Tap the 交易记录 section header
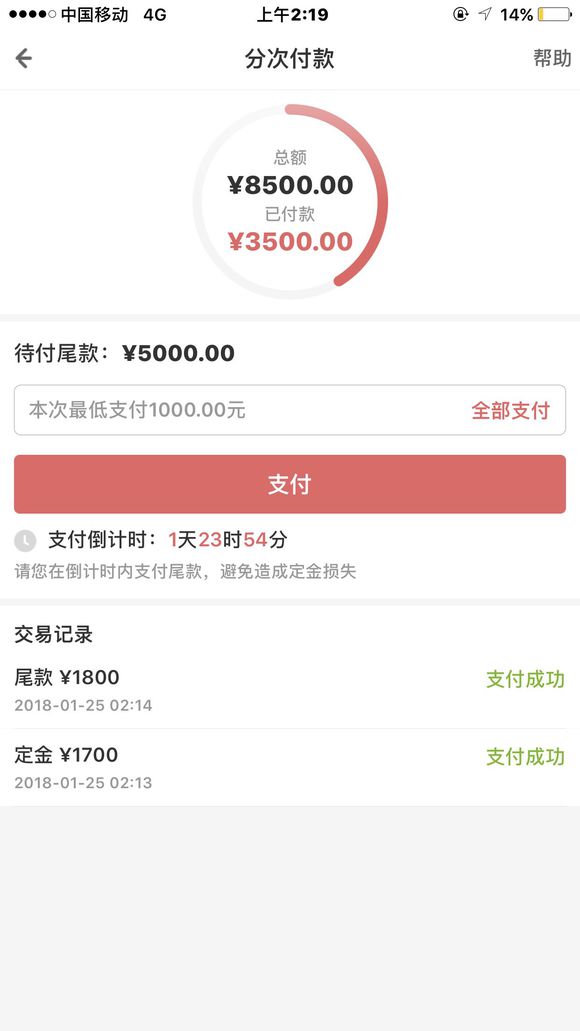Screen dimensions: 580x1031 click(54, 635)
